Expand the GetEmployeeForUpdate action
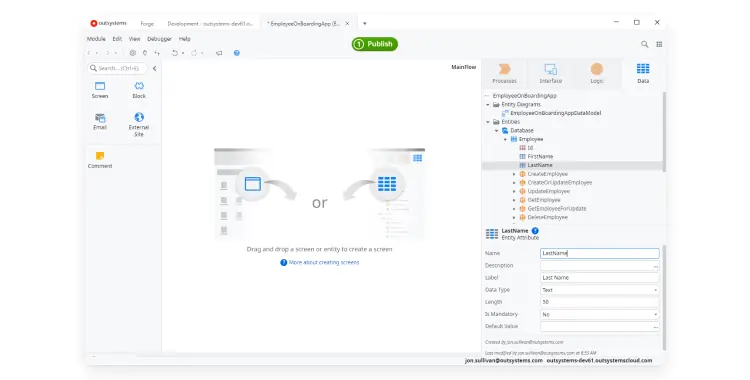The image size is (750, 380). pyautogui.click(x=514, y=209)
